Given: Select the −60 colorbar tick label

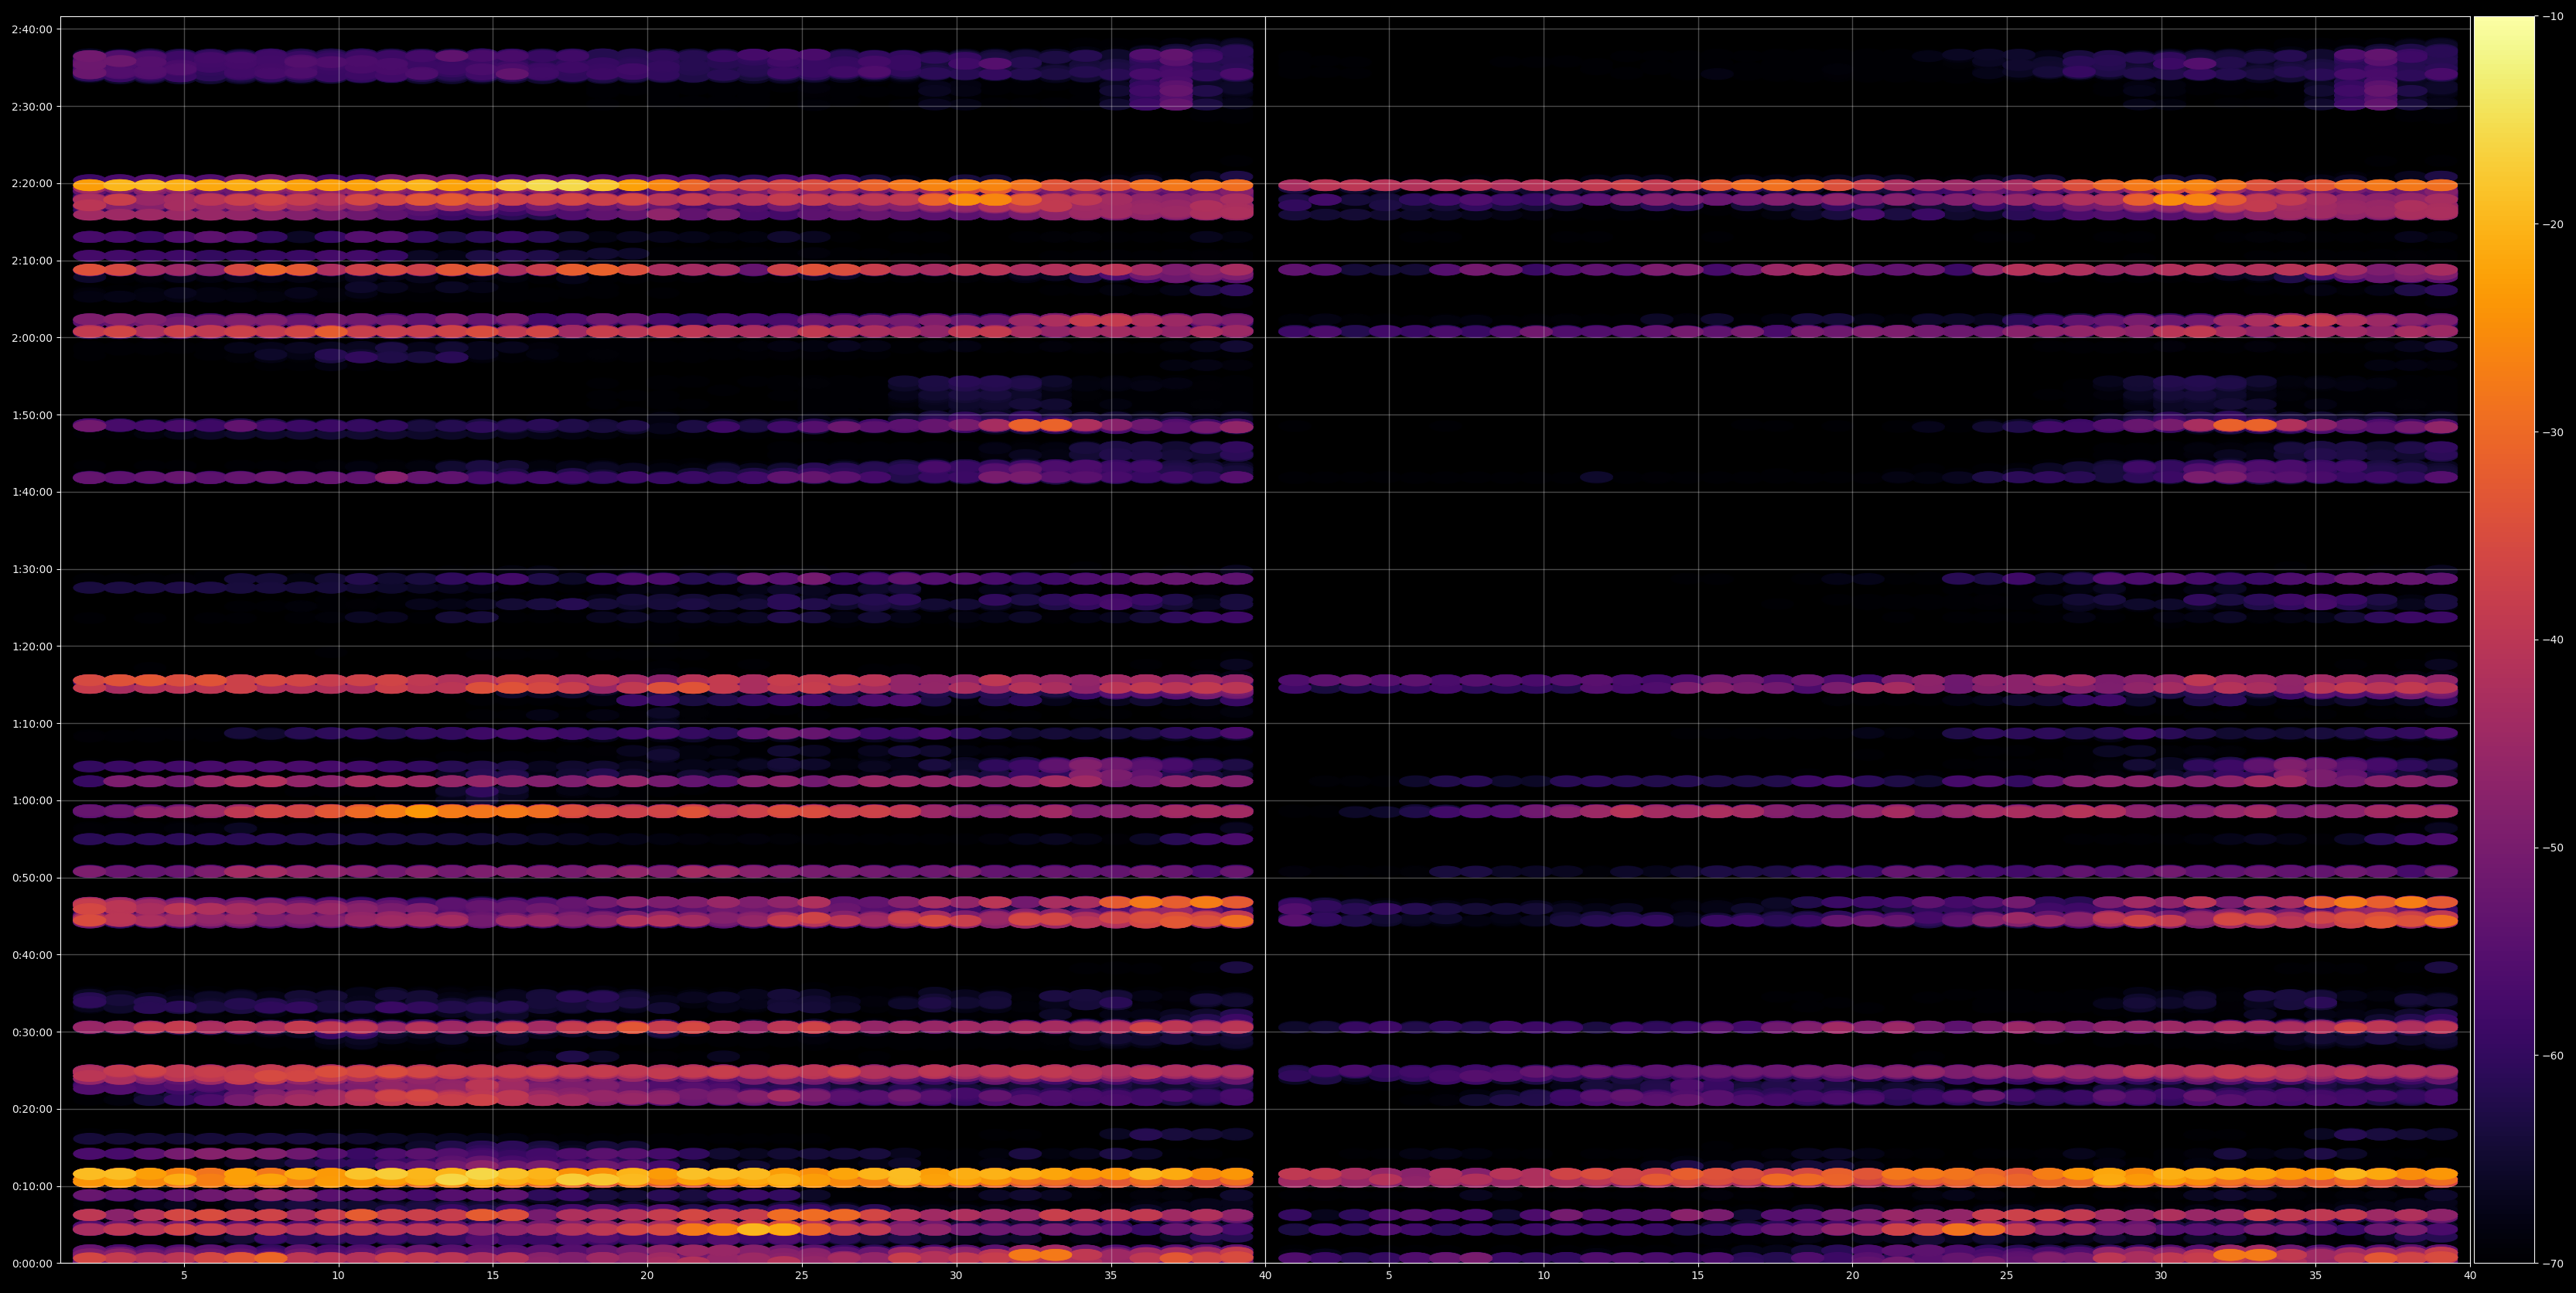Looking at the screenshot, I should coord(2552,1056).
